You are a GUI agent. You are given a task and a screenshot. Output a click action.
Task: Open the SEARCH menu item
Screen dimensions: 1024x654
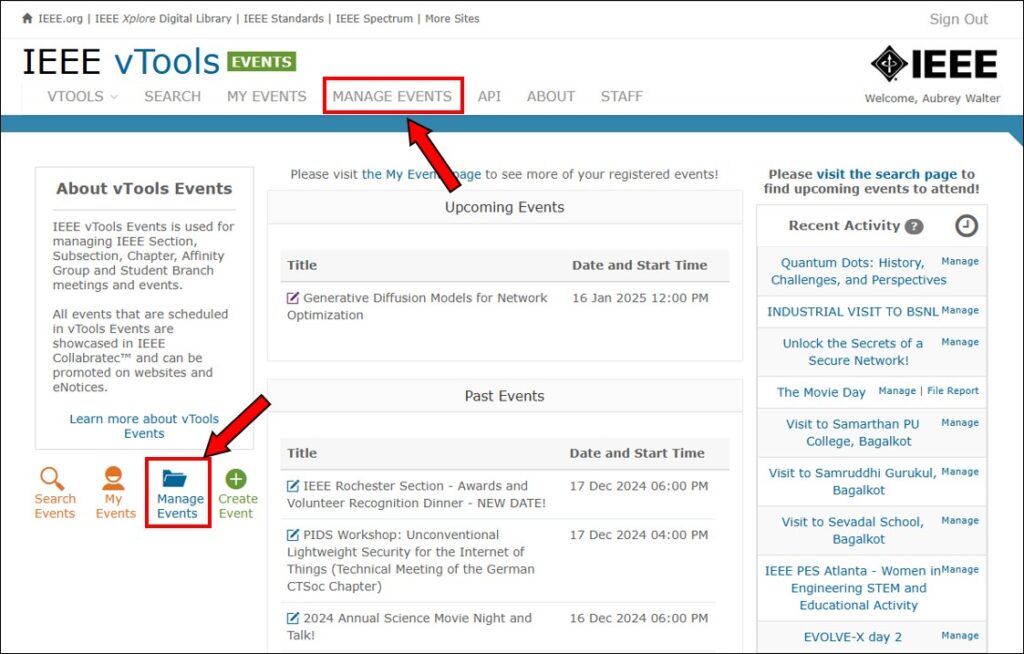[172, 97]
